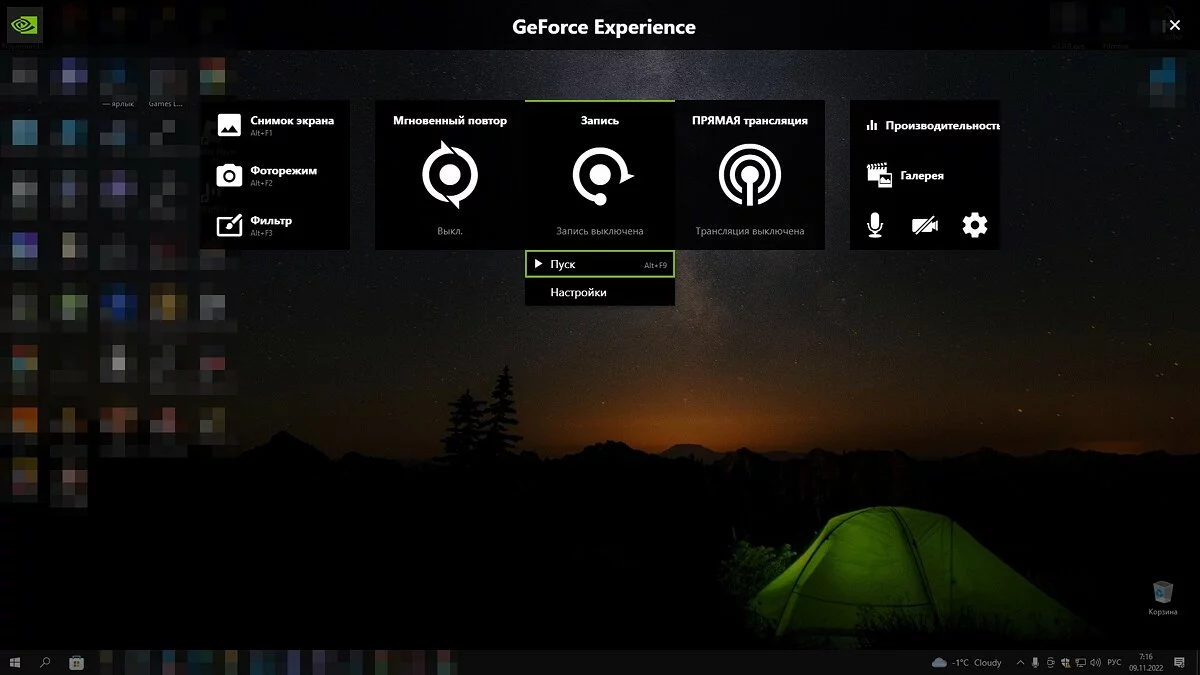
Task: Switch the РУС input language indicator
Action: coord(1114,662)
